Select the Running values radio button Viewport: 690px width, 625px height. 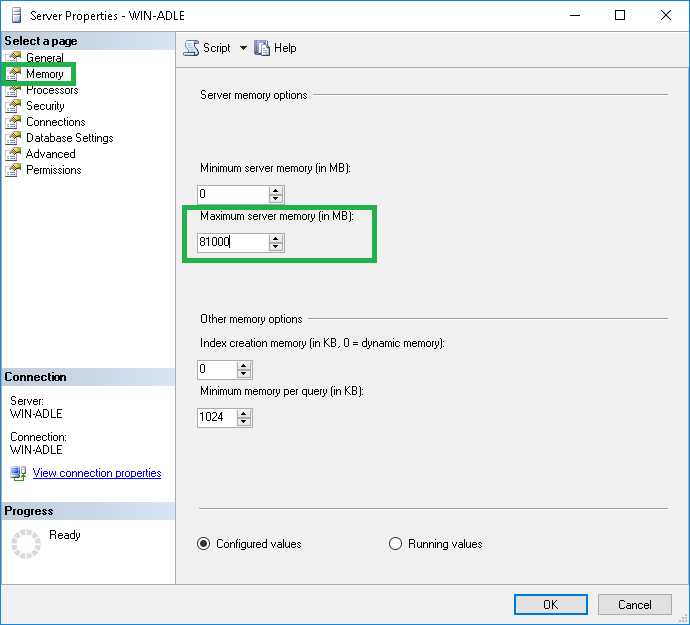click(396, 544)
